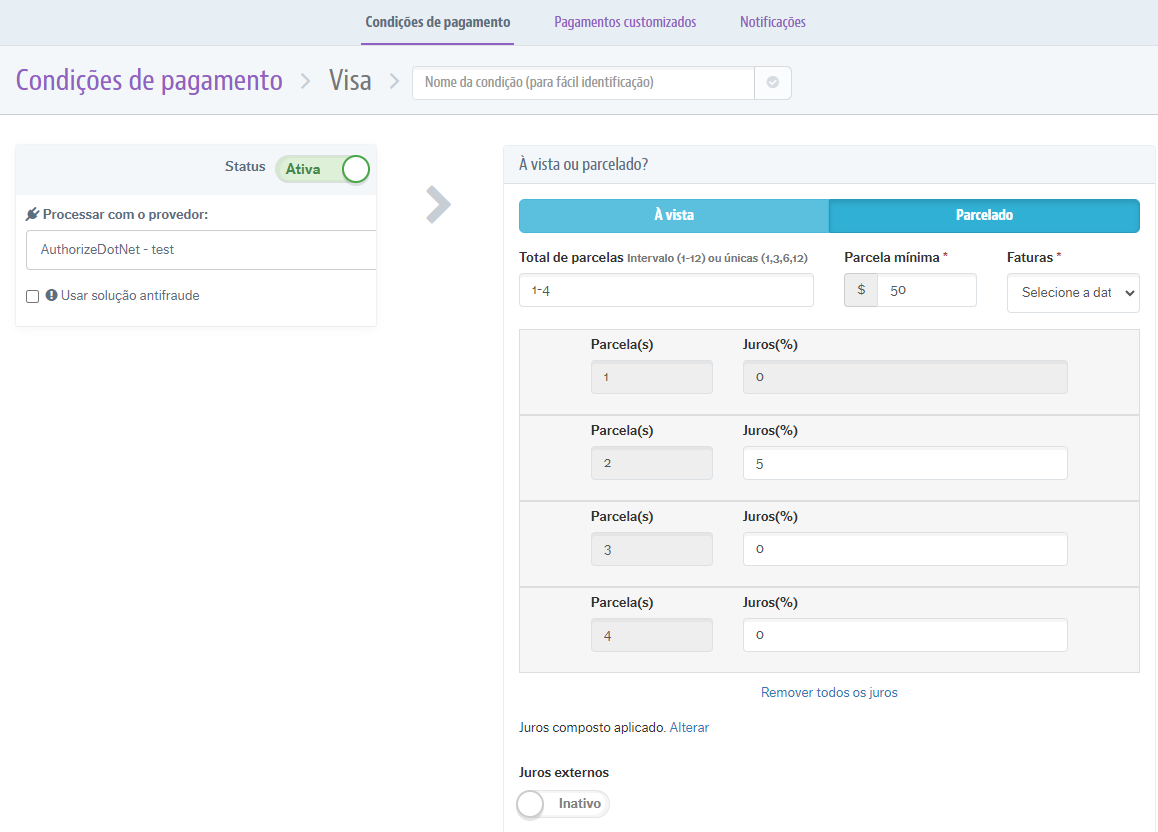Viewport: 1158px width, 832px height.
Task: Click the Alterar link for juros composto
Action: tap(689, 728)
